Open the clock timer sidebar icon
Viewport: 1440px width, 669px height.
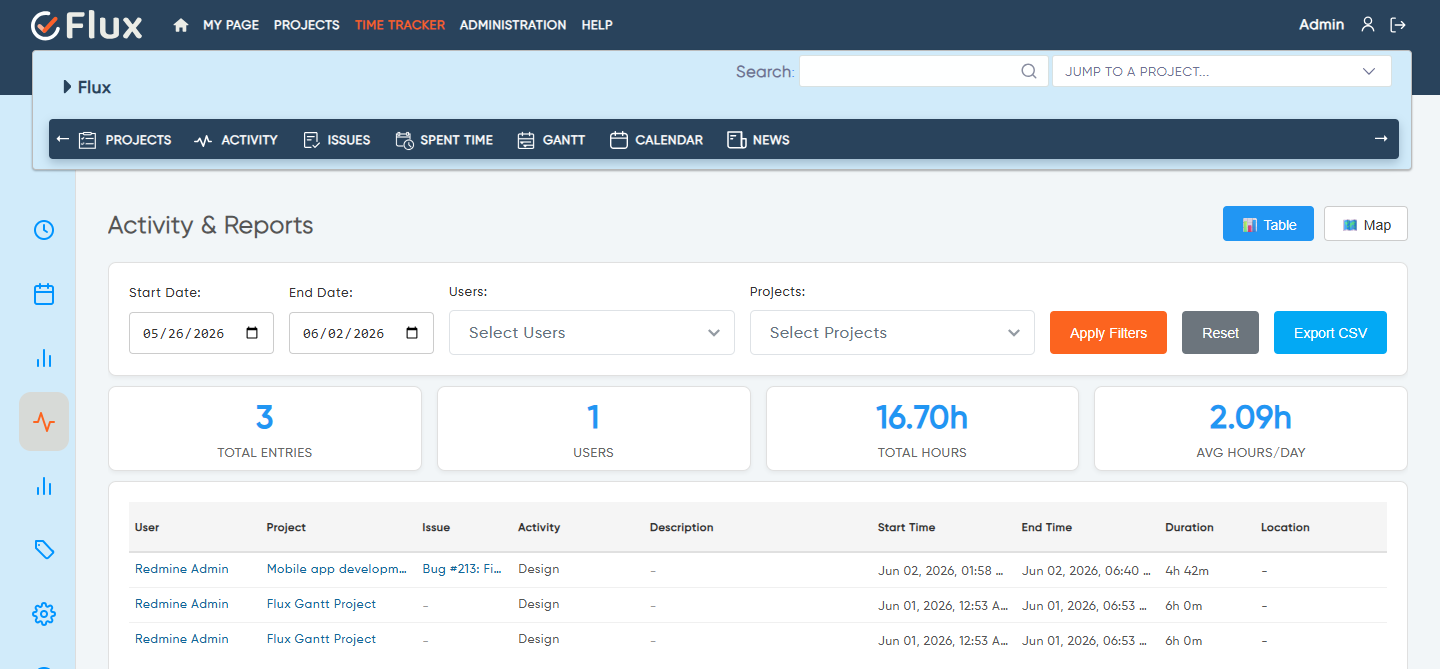tap(44, 230)
